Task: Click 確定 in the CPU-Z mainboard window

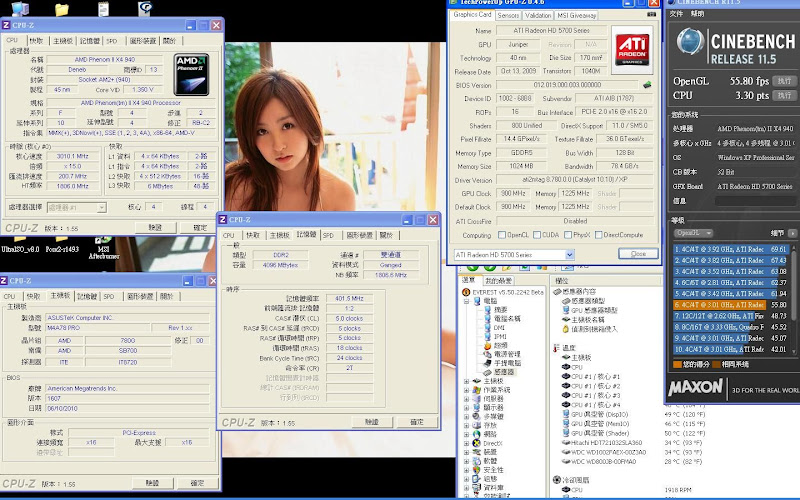Action: click(x=197, y=483)
